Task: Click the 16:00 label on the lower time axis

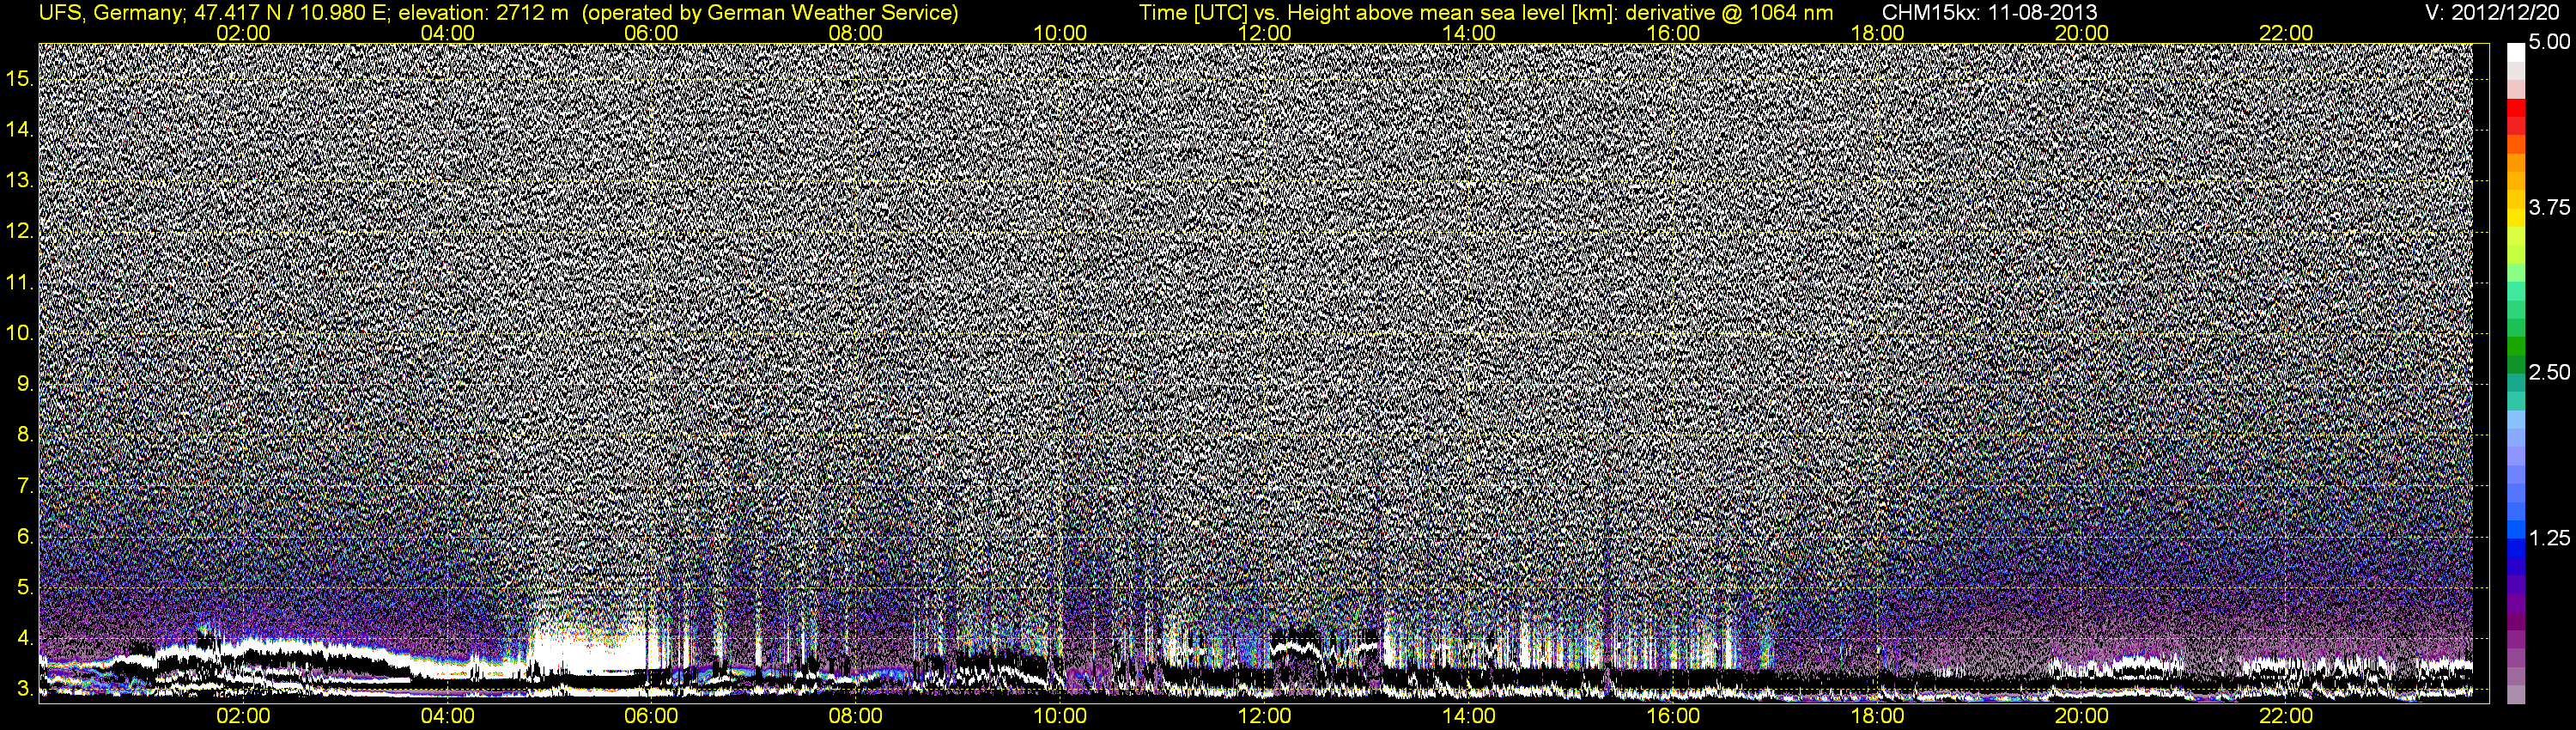Action: pyautogui.click(x=1673, y=716)
